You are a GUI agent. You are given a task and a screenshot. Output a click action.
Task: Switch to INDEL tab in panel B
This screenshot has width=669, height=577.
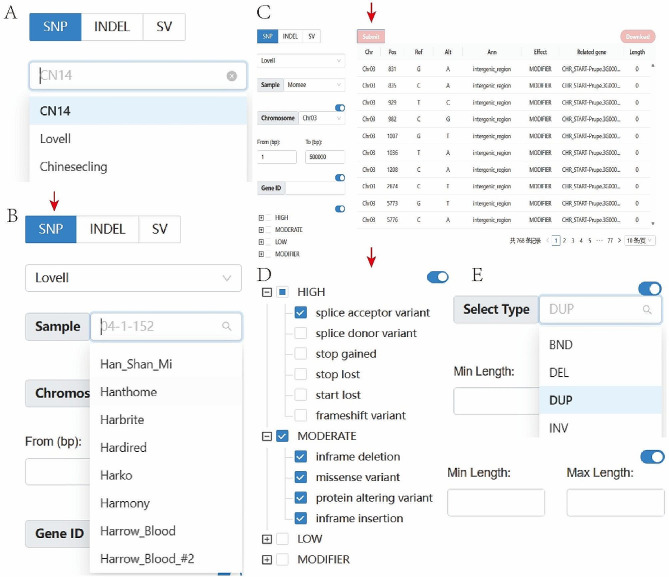(x=108, y=229)
